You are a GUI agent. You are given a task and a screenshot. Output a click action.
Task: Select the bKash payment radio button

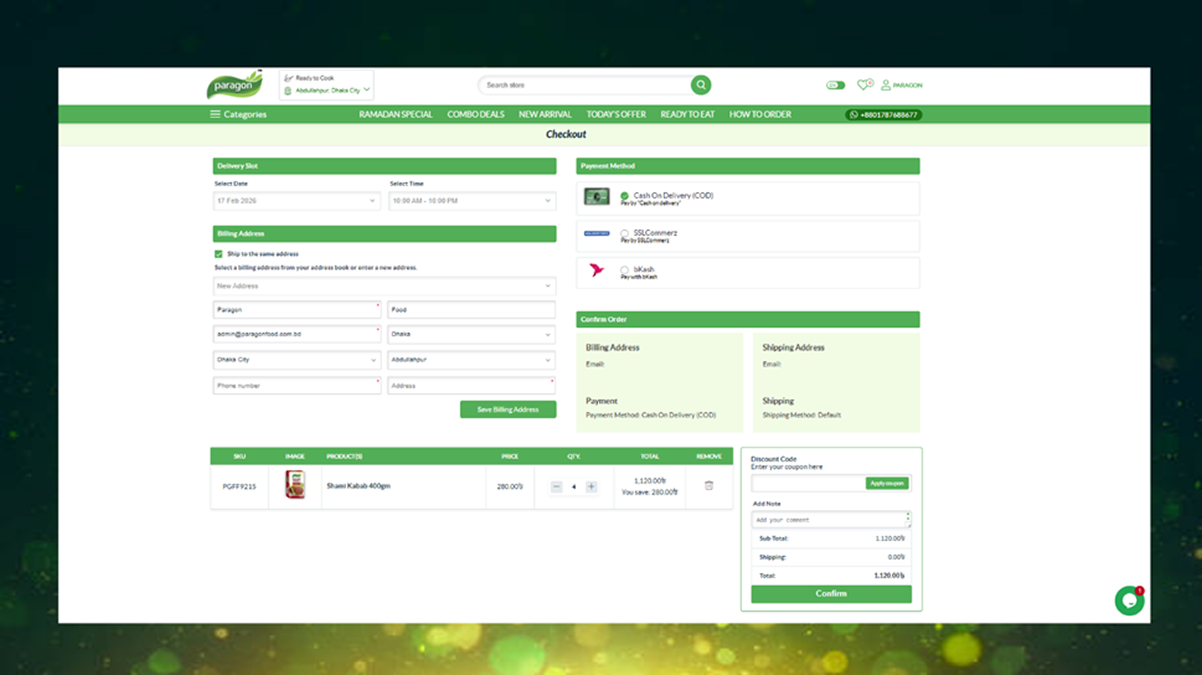(627, 268)
